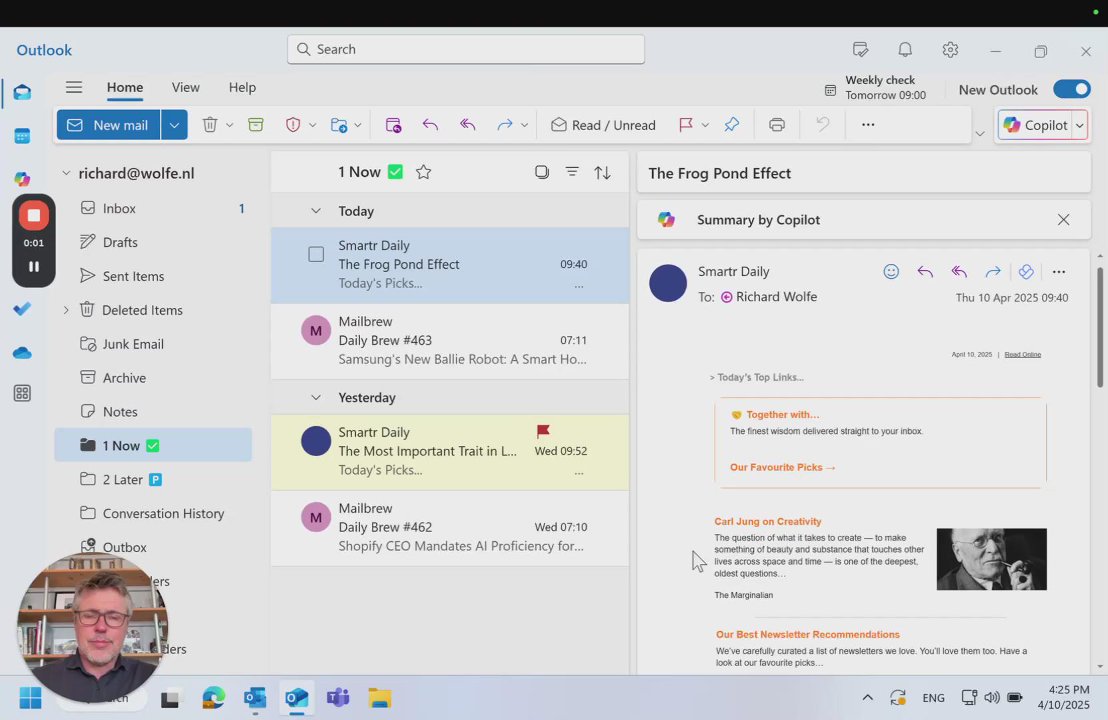Image resolution: width=1108 pixels, height=720 pixels.
Task: Expand the ribbon with the chevron
Action: coord(979,134)
